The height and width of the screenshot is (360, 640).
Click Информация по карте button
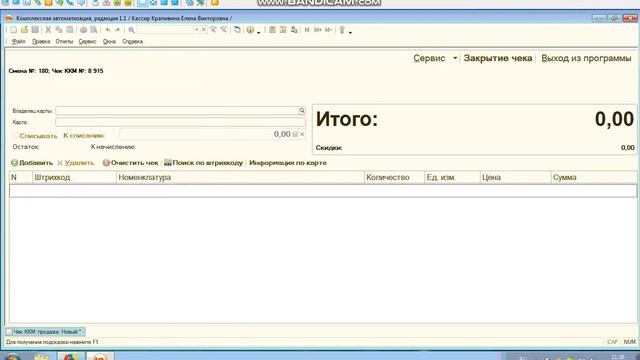[288, 163]
